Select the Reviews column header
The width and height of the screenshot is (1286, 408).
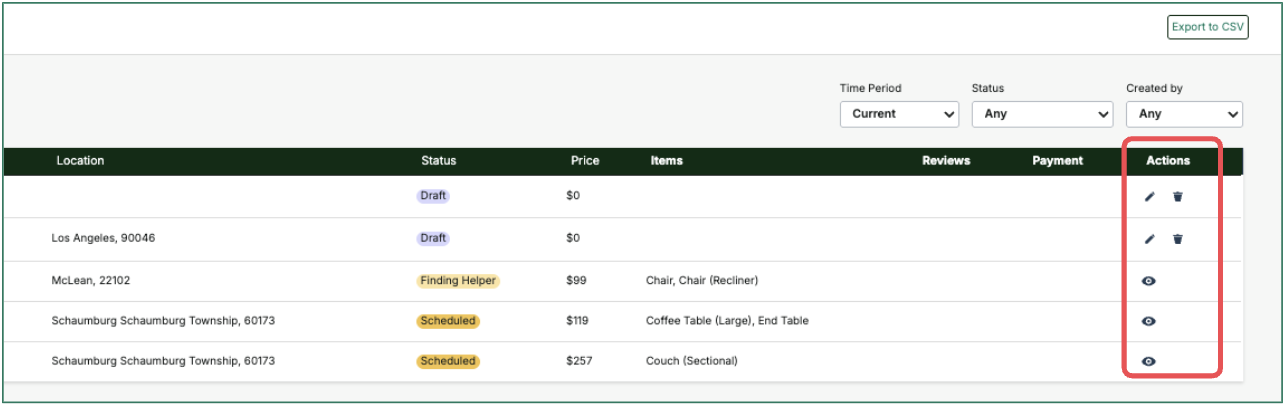click(946, 161)
